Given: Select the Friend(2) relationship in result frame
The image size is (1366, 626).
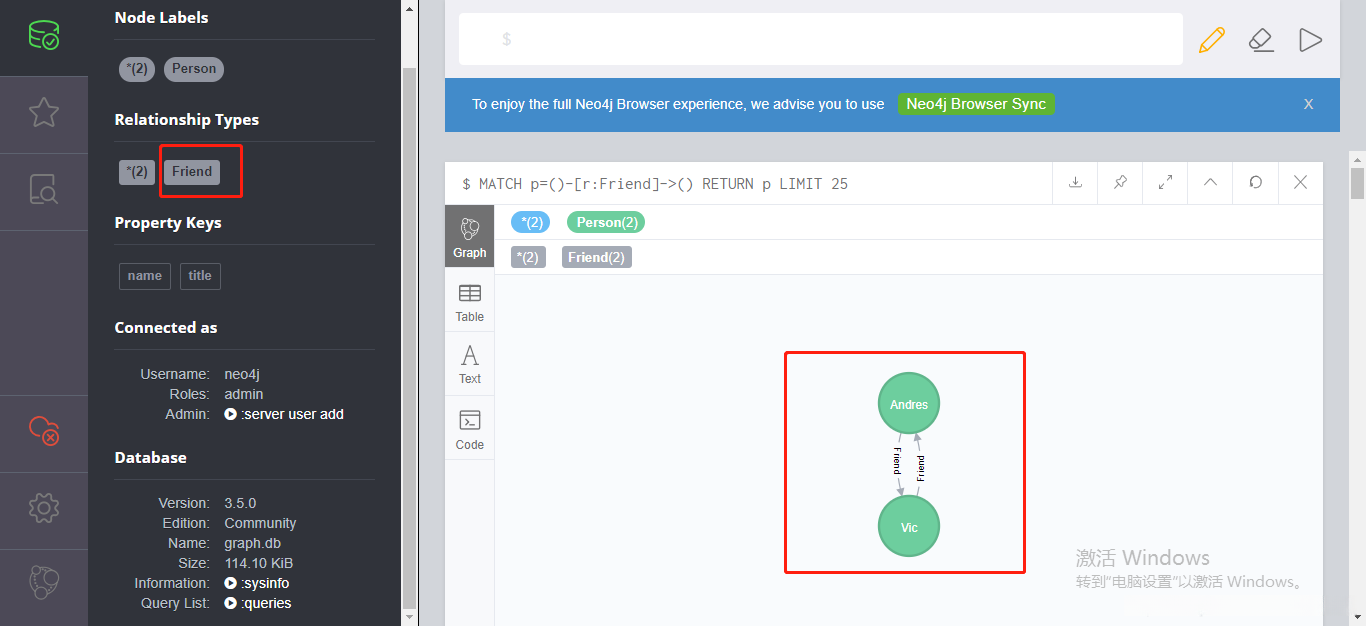Looking at the screenshot, I should point(596,257).
